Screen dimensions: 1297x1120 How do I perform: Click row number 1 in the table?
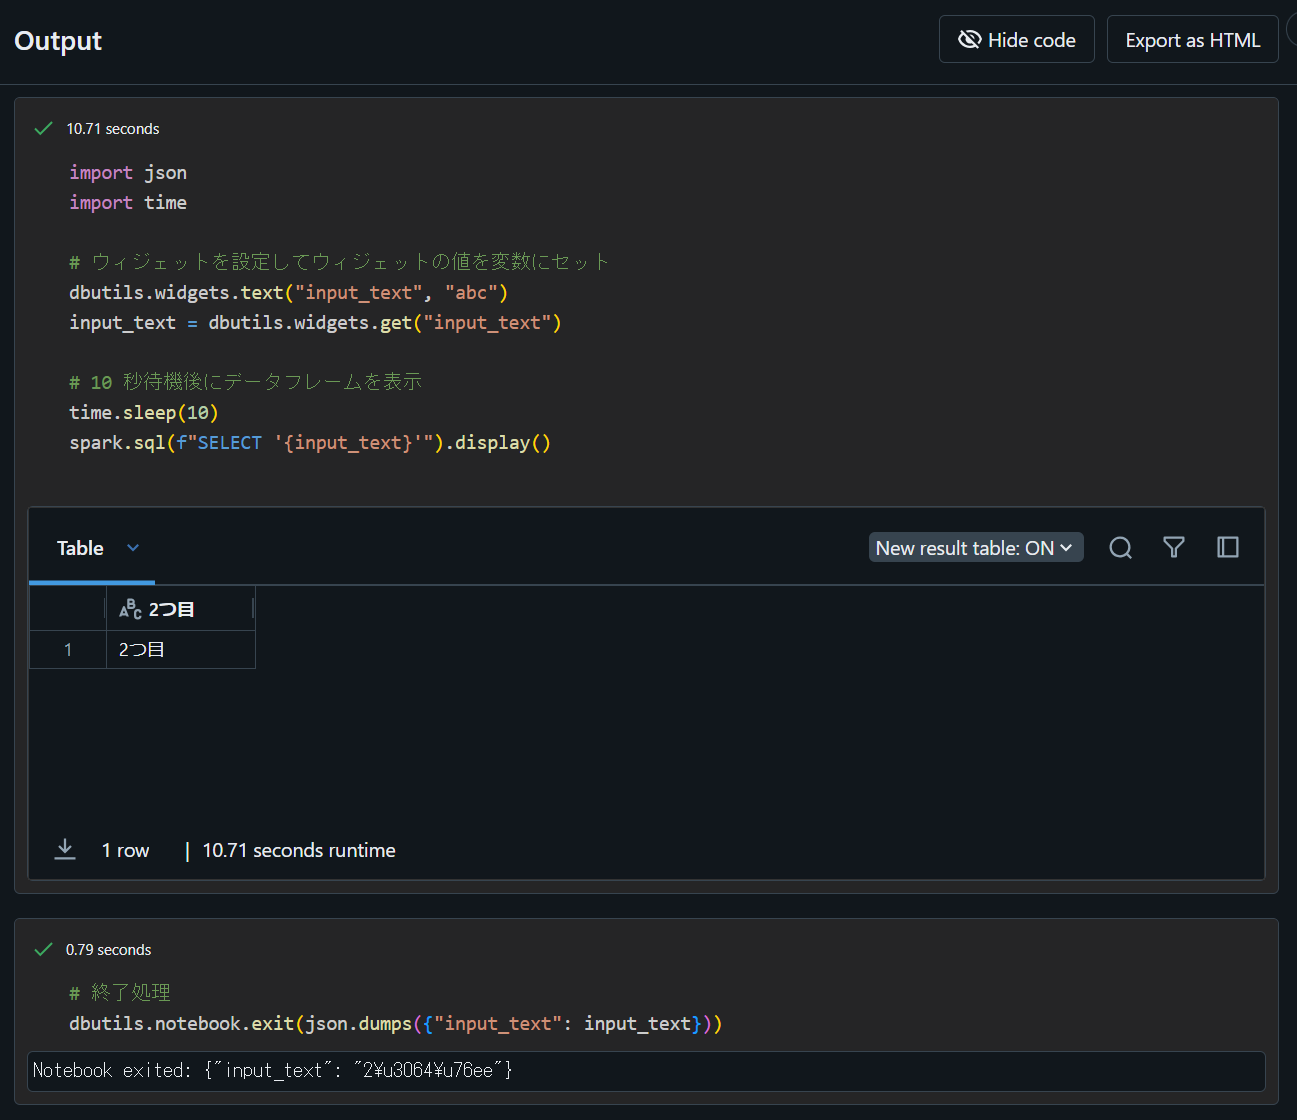pyautogui.click(x=67, y=649)
